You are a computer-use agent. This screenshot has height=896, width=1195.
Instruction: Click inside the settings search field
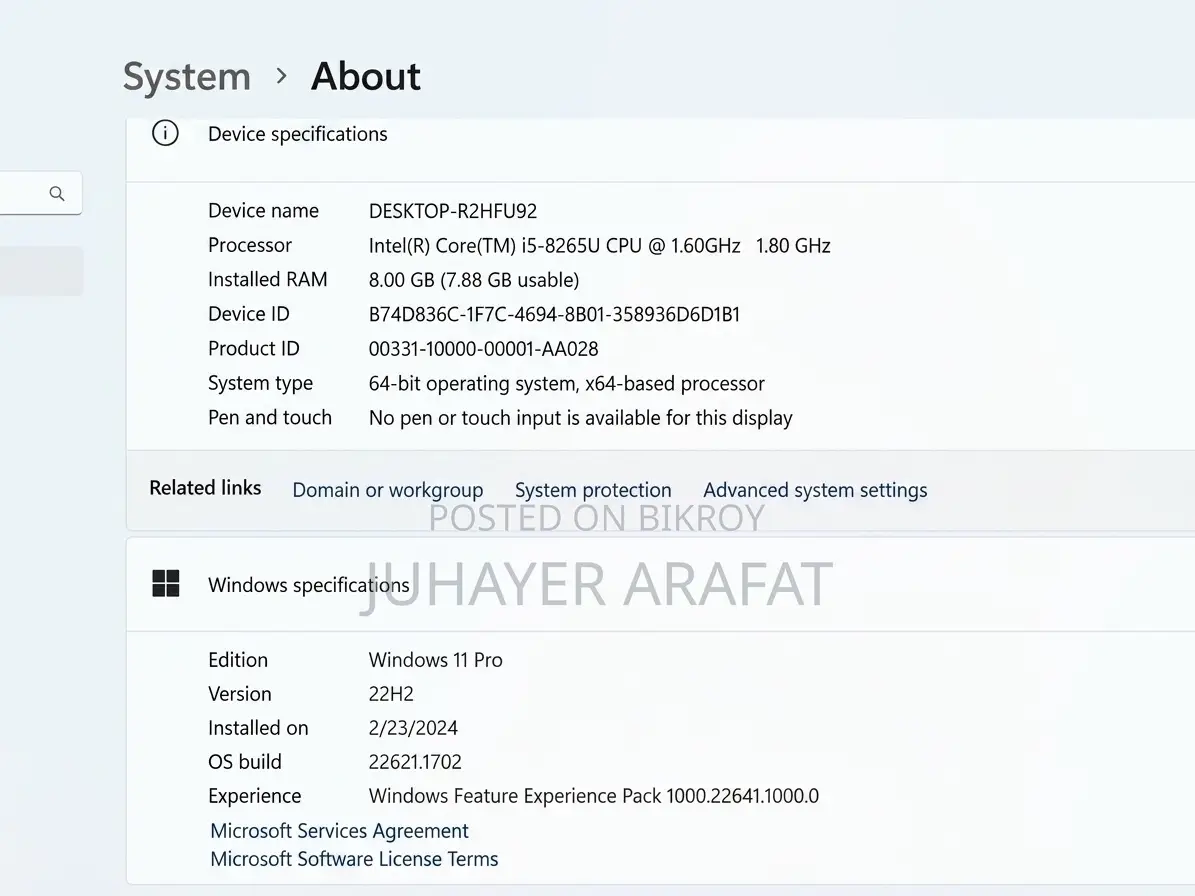tap(40, 194)
